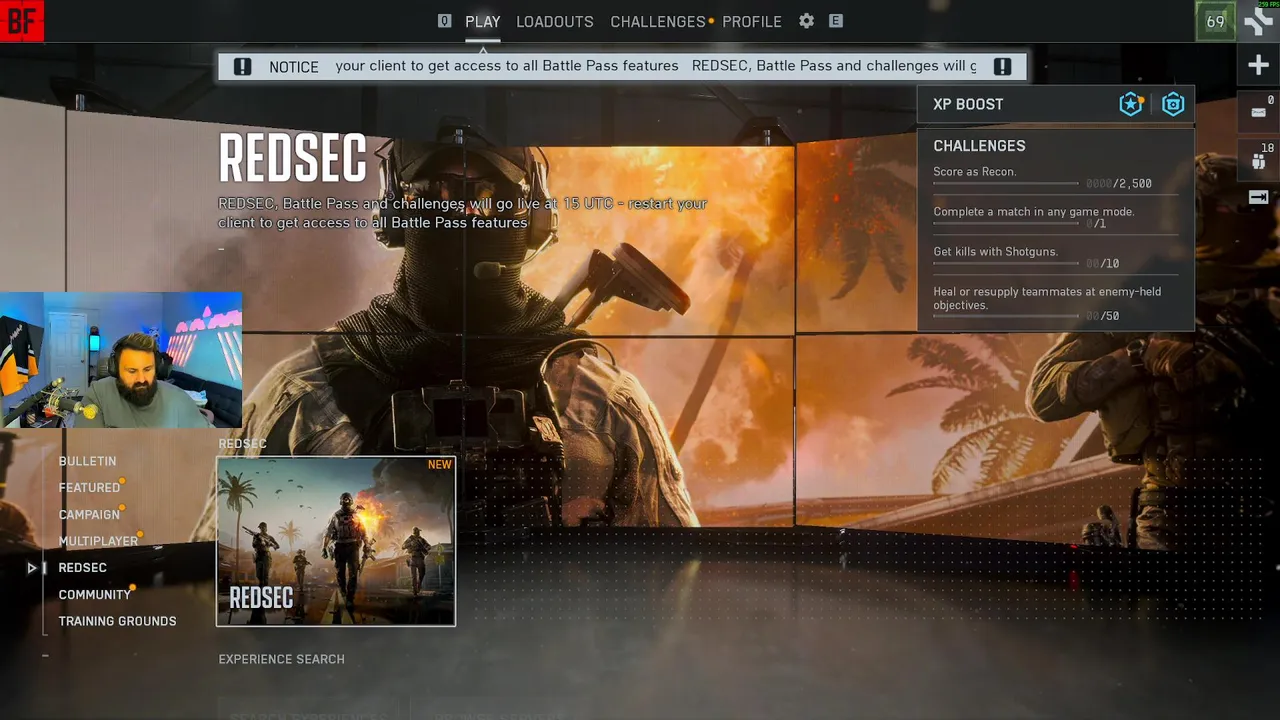Click the Q key prompt icon
This screenshot has width=1280, height=720.
(x=444, y=21)
